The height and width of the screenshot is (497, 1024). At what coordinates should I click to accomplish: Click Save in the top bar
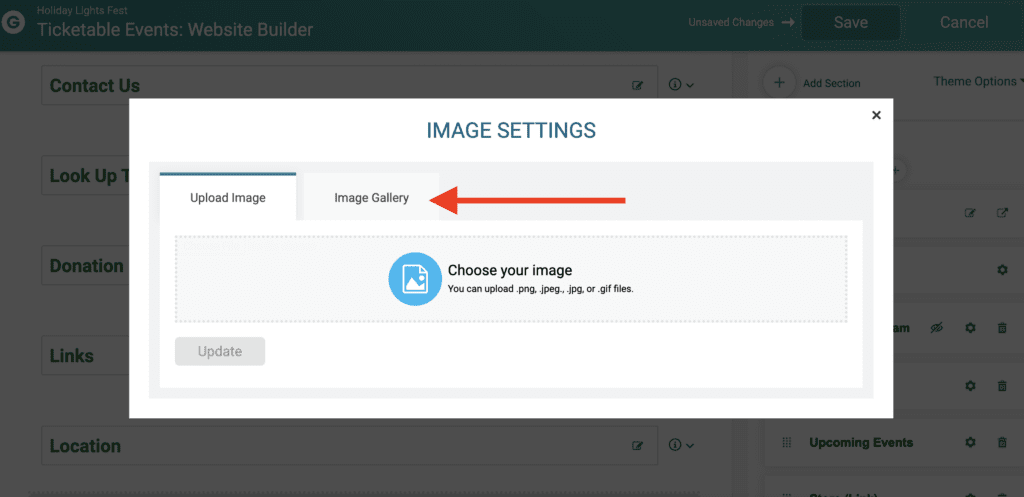click(x=850, y=23)
